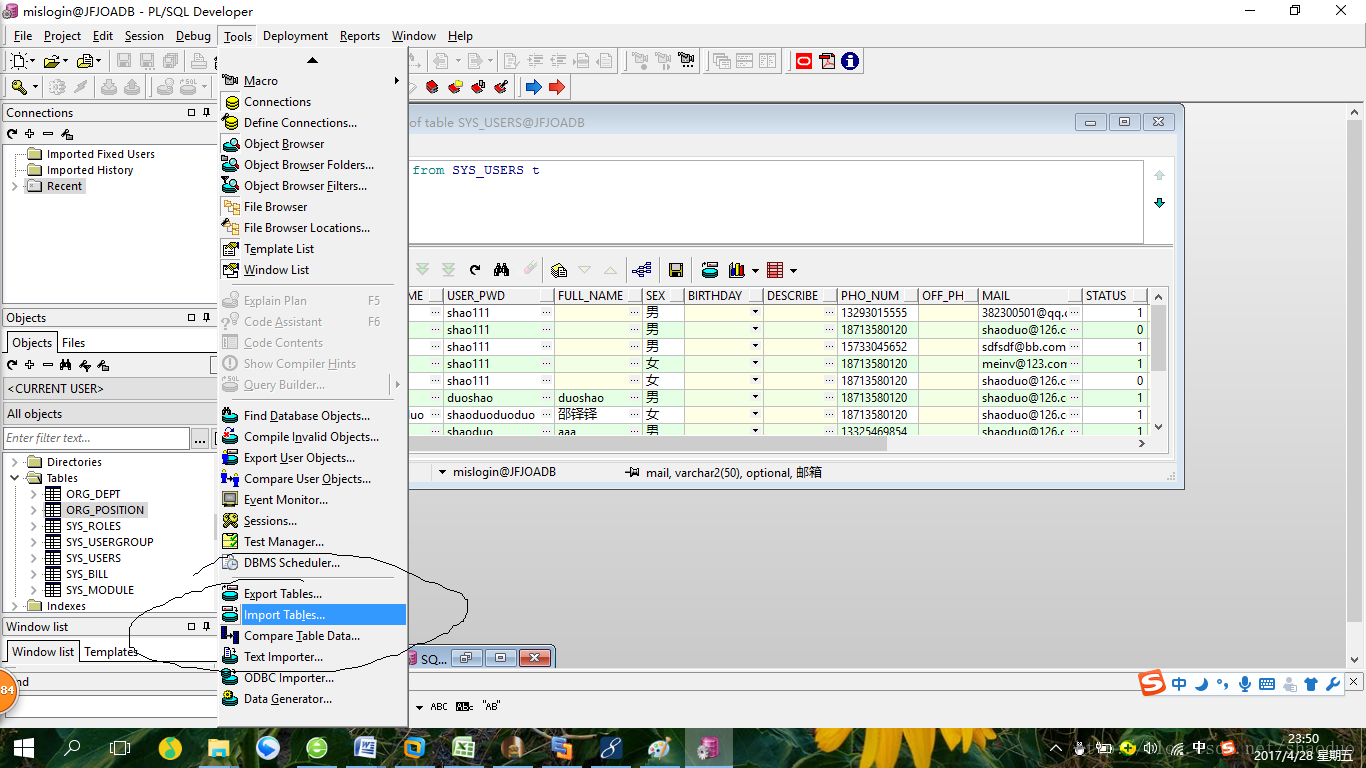Viewport: 1366px width, 768px height.
Task: Click the minus icon in Objects panel toolbar
Action: (48, 365)
